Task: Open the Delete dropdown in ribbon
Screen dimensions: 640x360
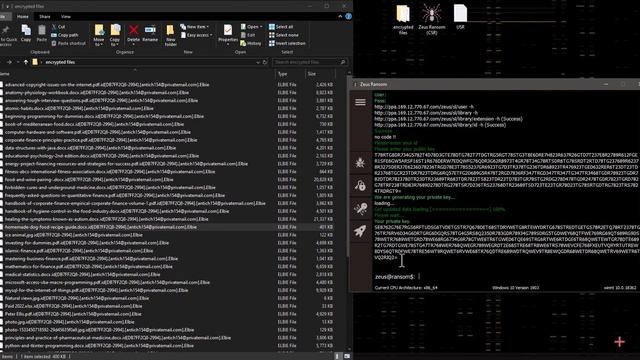Action: click(133, 44)
